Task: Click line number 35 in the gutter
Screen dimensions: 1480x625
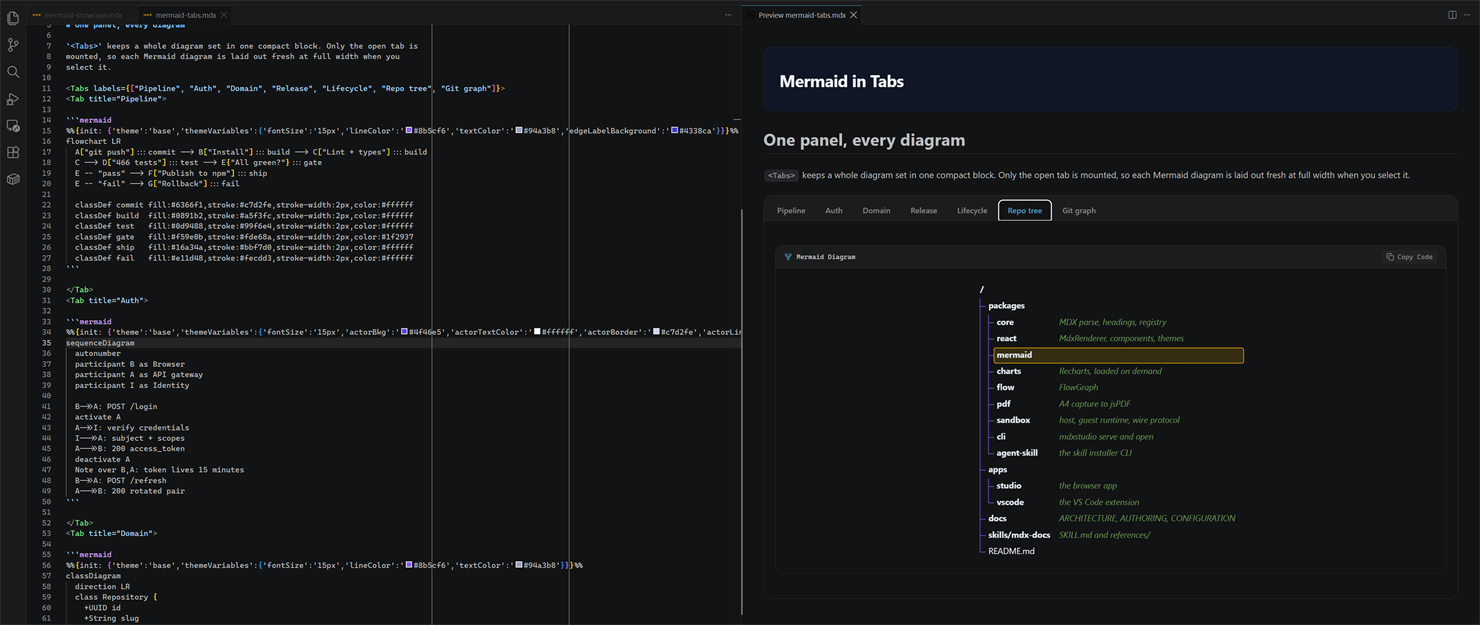Action: point(47,343)
